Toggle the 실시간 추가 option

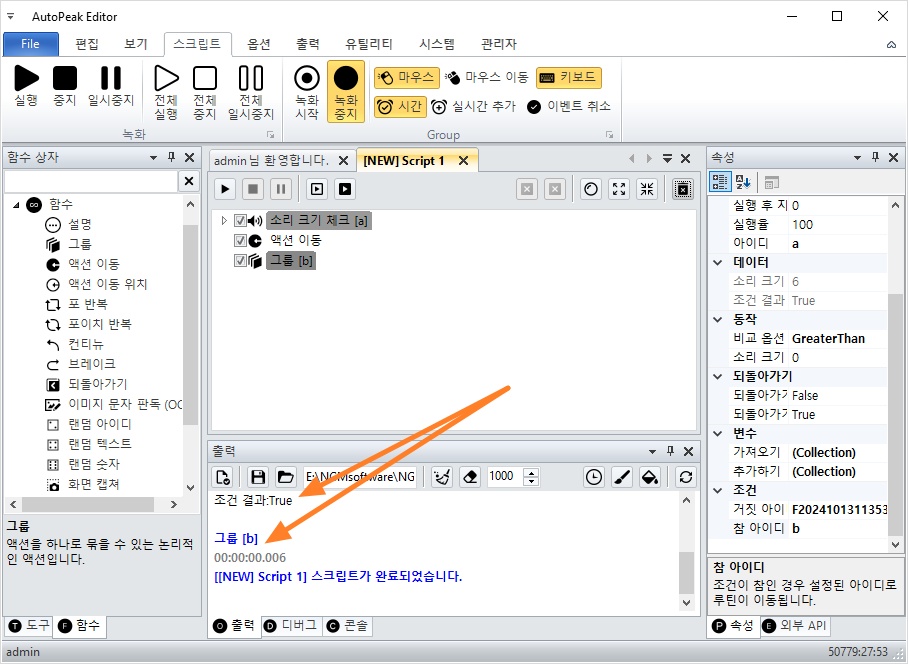point(474,107)
